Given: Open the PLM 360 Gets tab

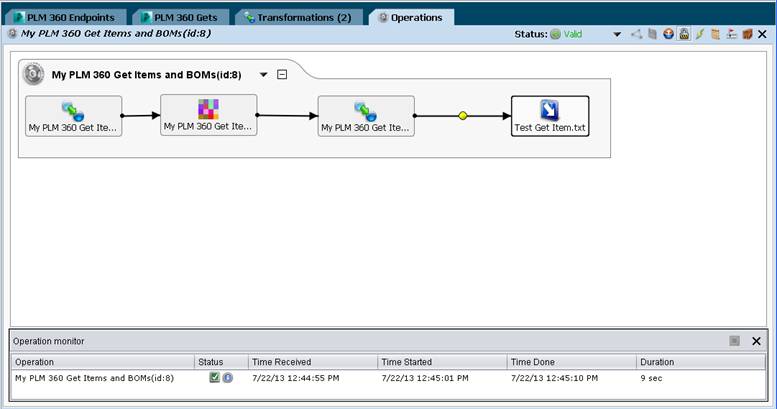Looking at the screenshot, I should coord(180,17).
